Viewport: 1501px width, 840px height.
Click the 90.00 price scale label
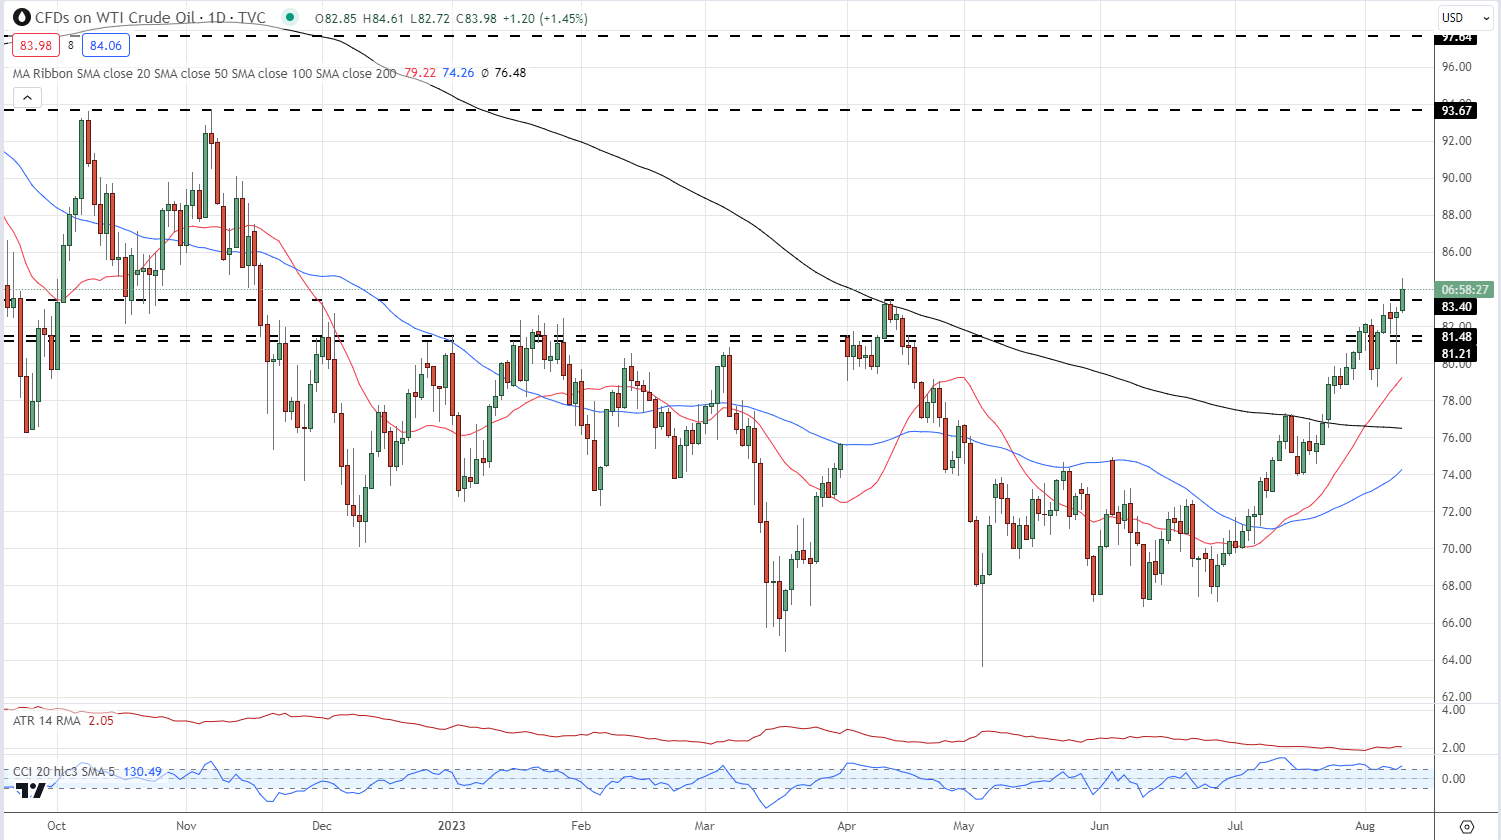[1456, 178]
